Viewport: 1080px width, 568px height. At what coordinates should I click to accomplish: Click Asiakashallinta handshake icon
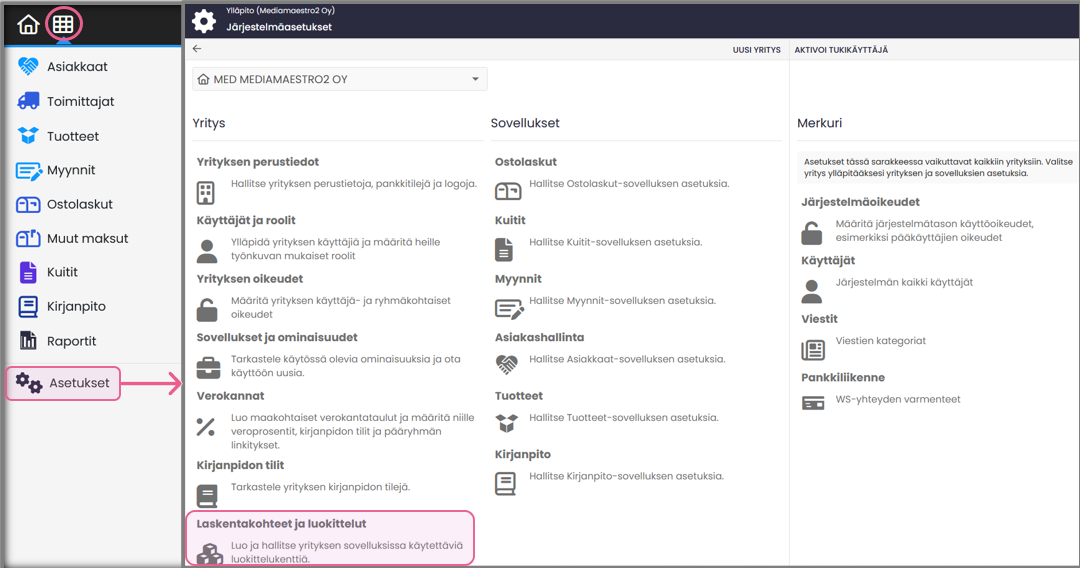[508, 366]
